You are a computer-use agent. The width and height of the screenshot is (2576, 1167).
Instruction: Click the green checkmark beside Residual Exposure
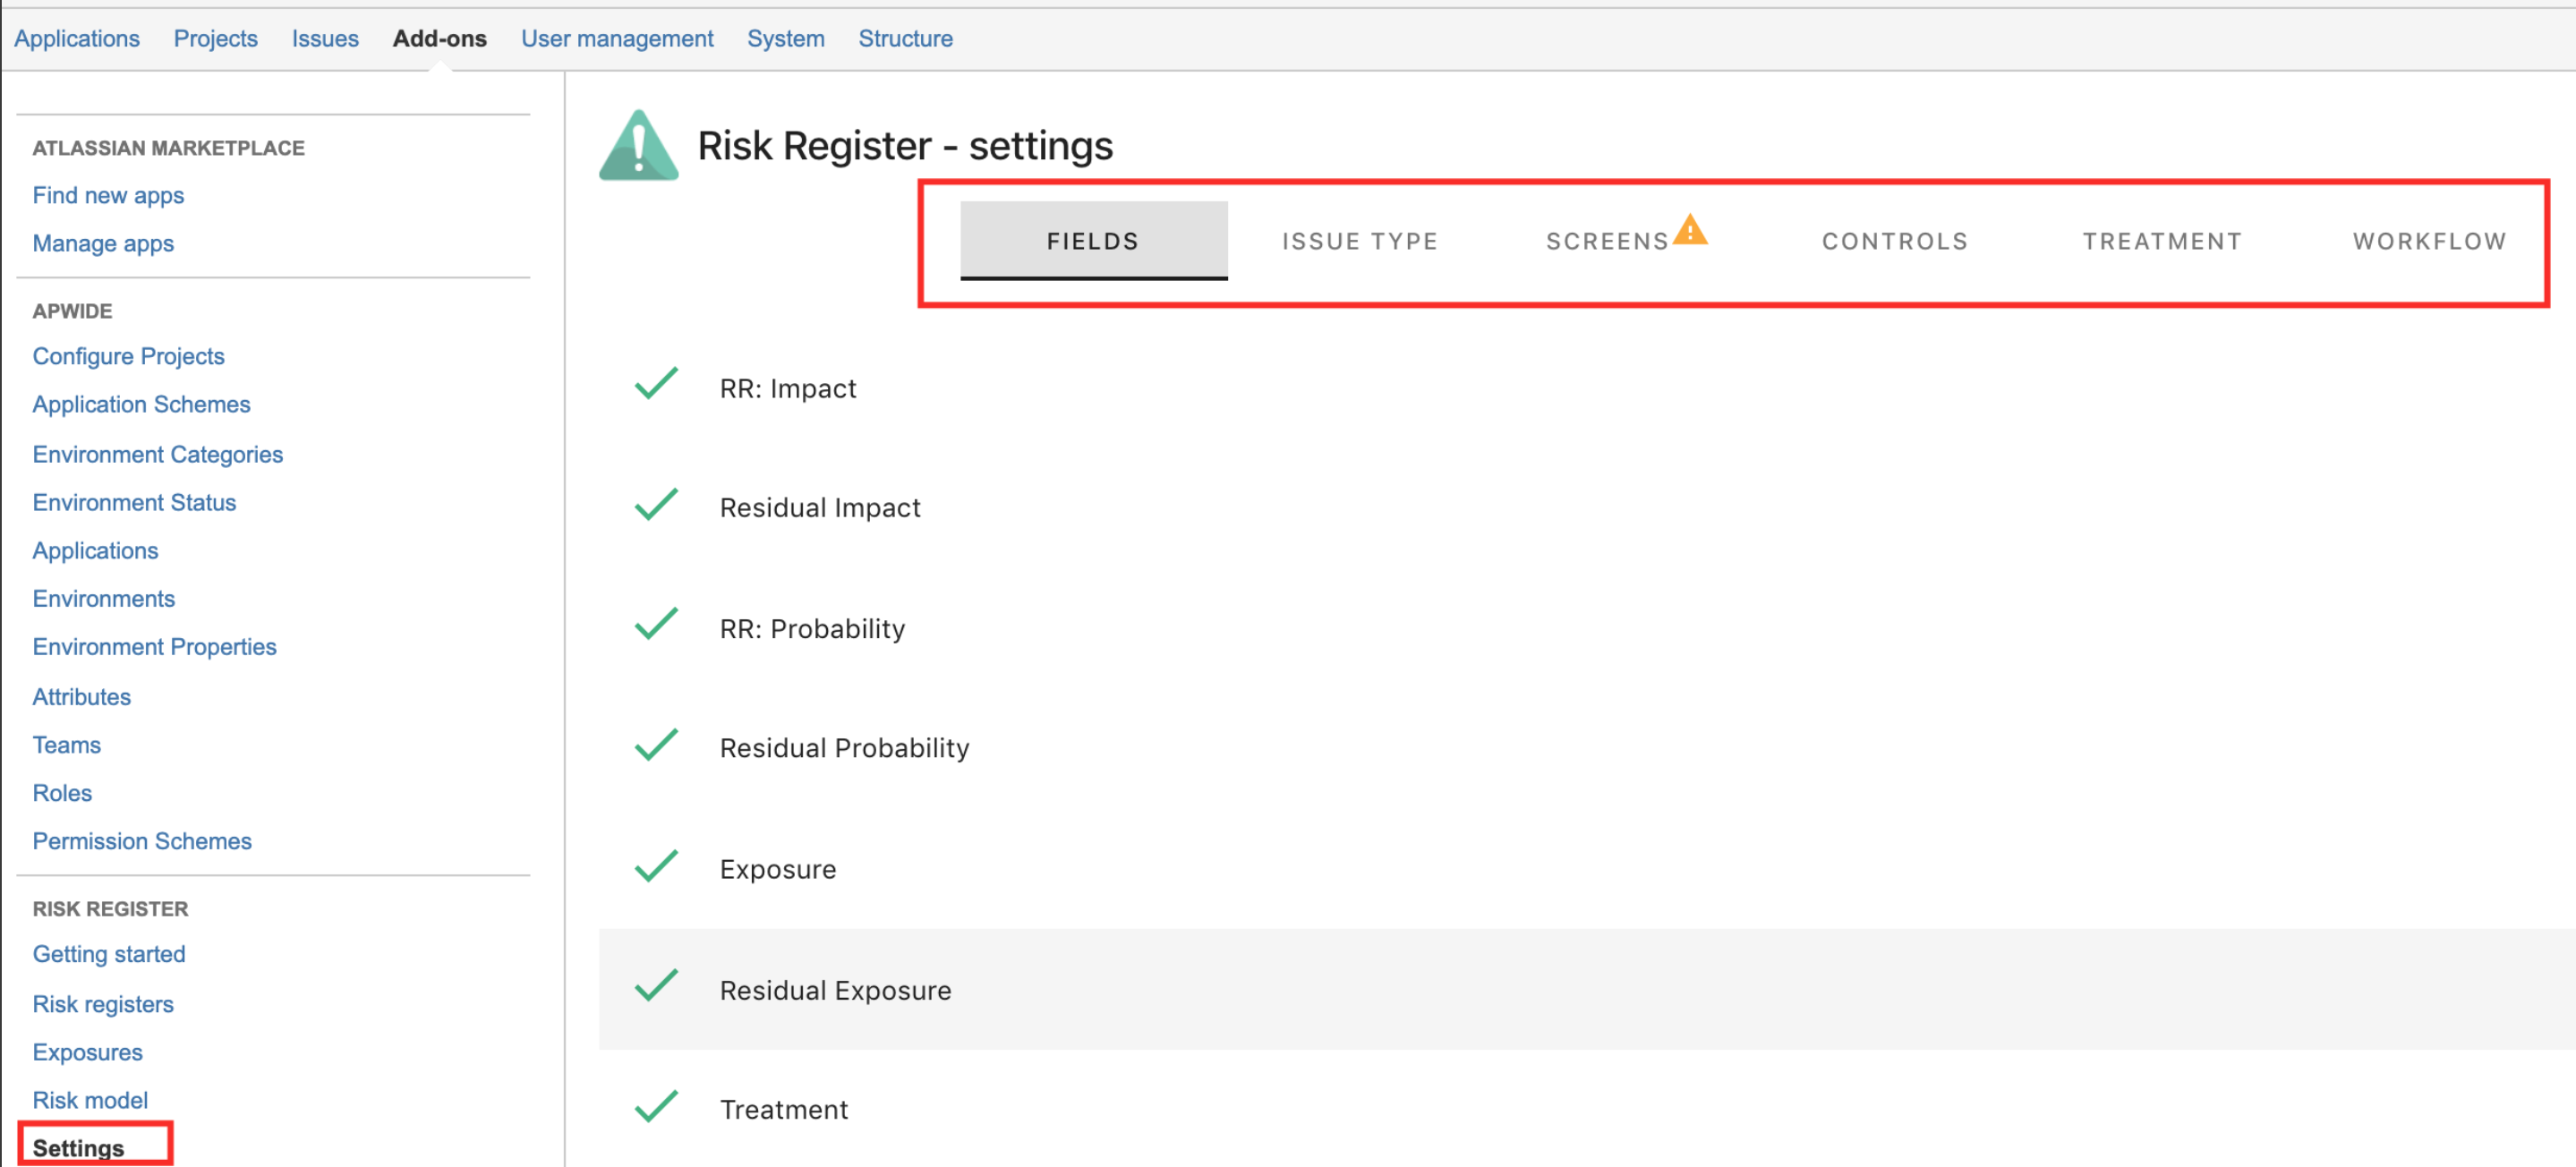(656, 986)
